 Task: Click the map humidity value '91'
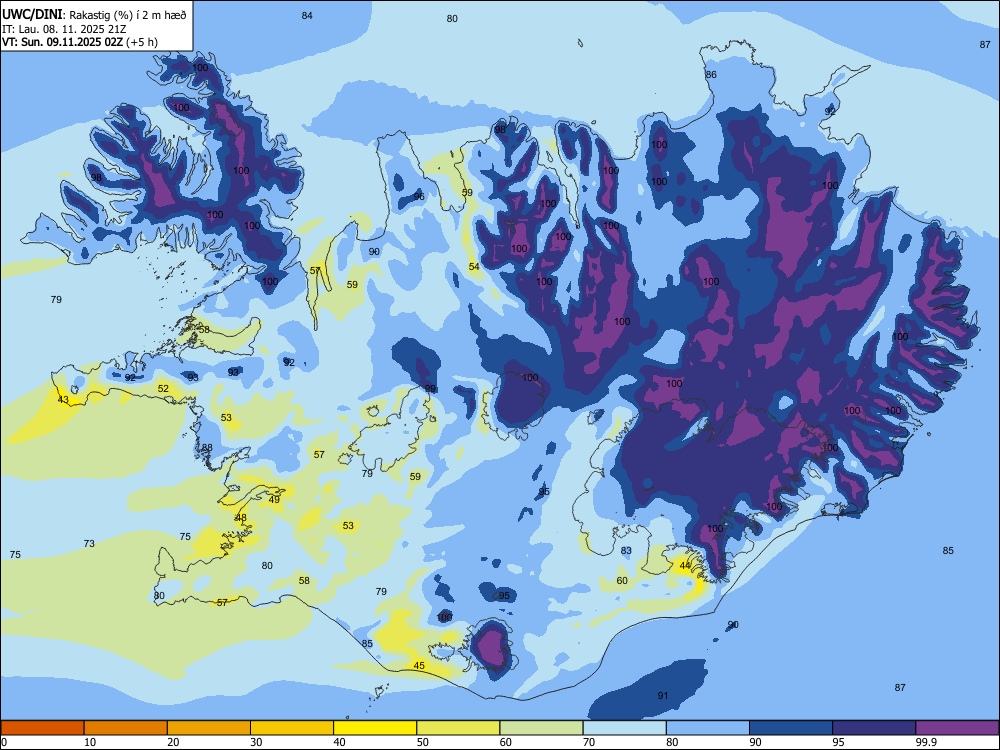point(663,695)
